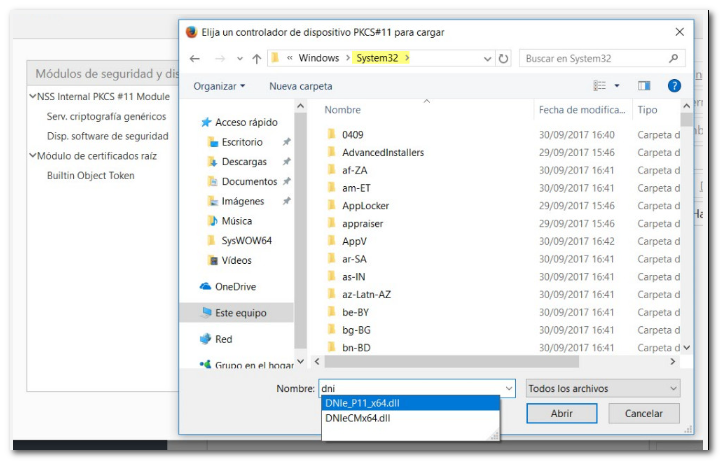Open the Organizar dropdown menu
This screenshot has height=461, width=720.
219,86
